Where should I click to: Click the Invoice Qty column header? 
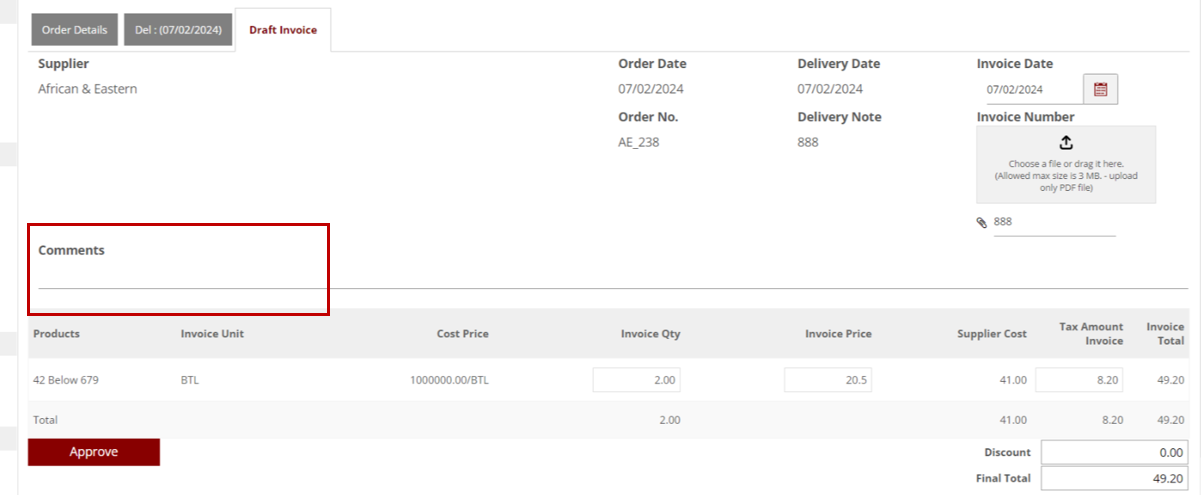[x=650, y=334]
